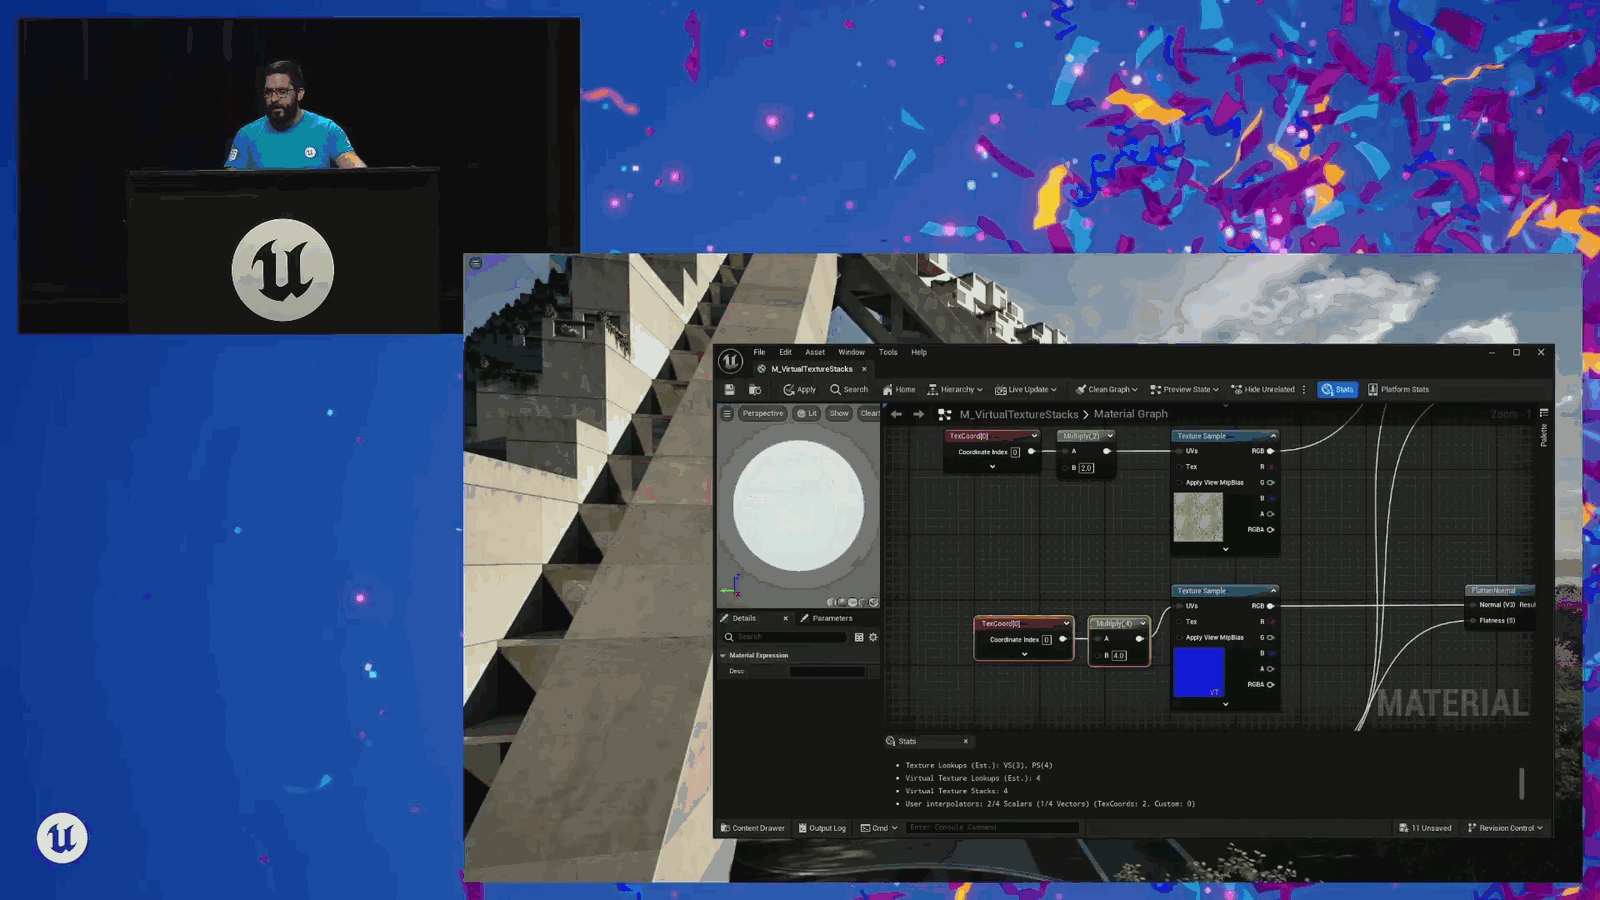This screenshot has width=1600, height=900.
Task: Apply material changes with Apply button
Action: click(800, 390)
